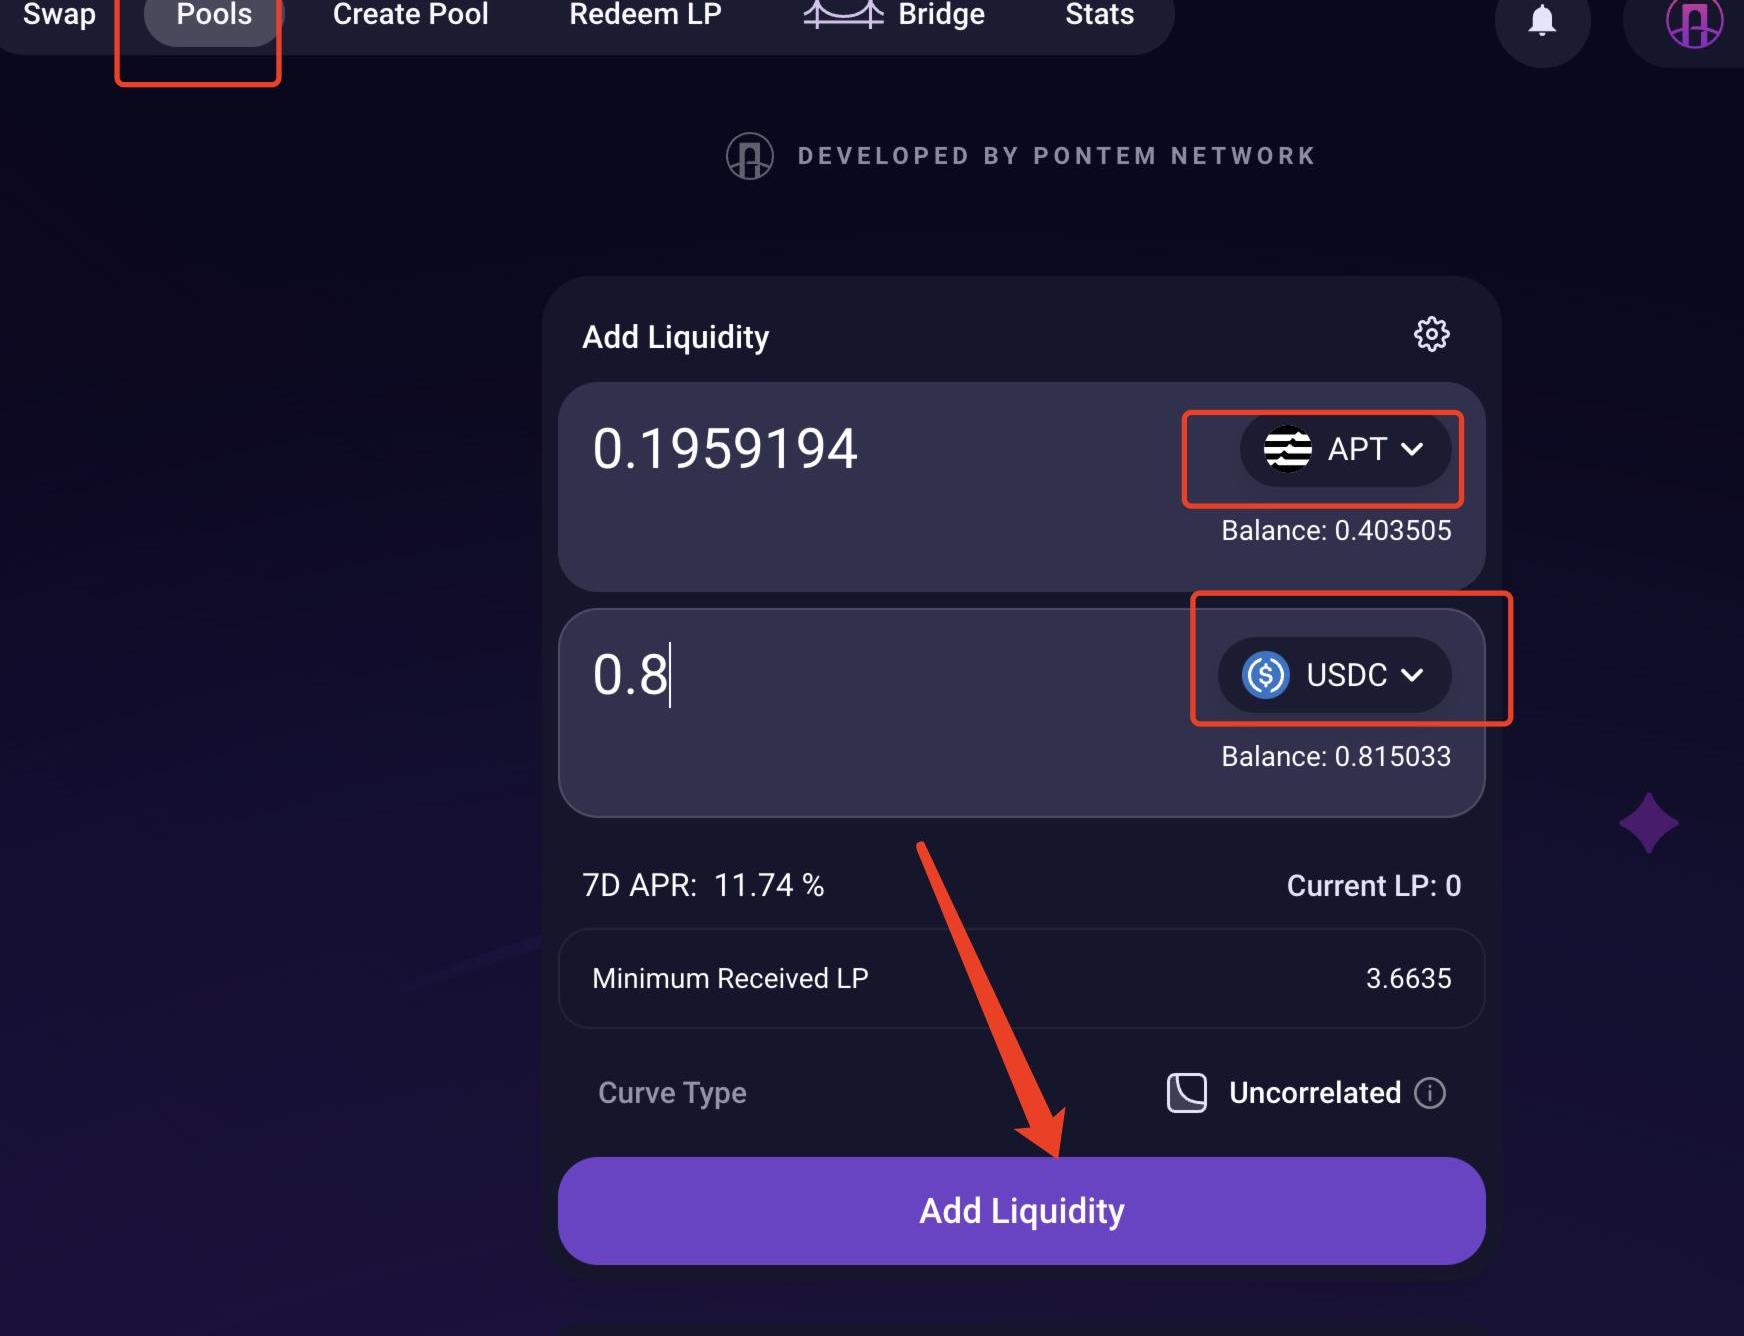Select the Pools tab
This screenshot has width=1744, height=1336.
pos(214,15)
